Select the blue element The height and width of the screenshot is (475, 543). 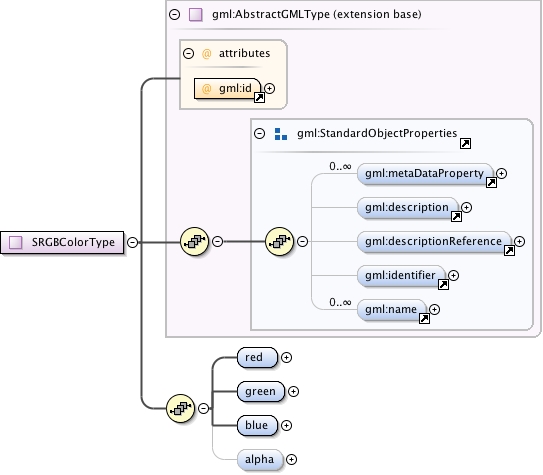point(257,425)
